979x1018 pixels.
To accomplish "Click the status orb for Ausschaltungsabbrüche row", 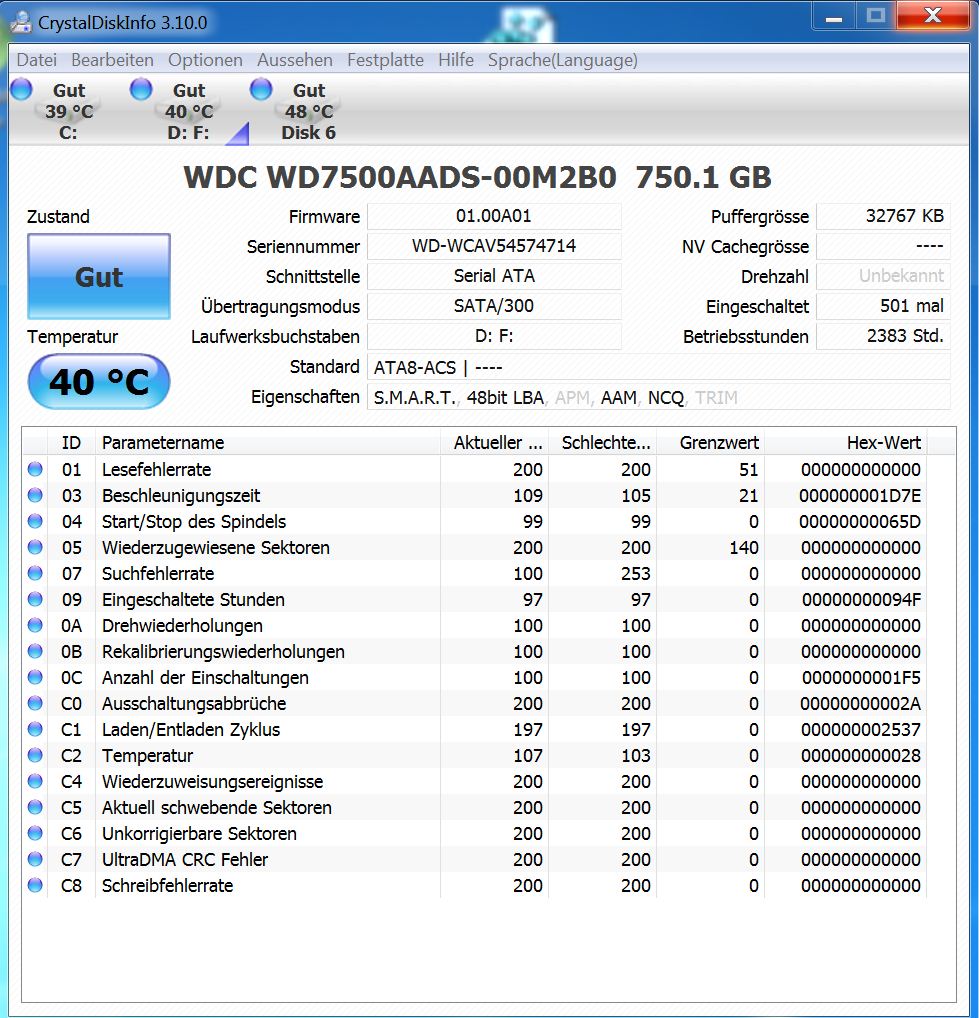I will (35, 703).
